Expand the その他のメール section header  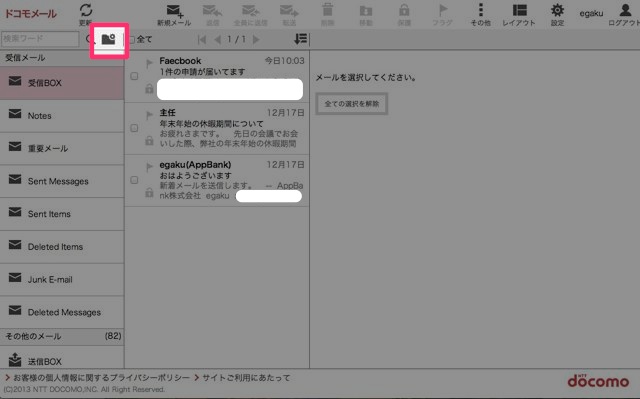click(62, 336)
